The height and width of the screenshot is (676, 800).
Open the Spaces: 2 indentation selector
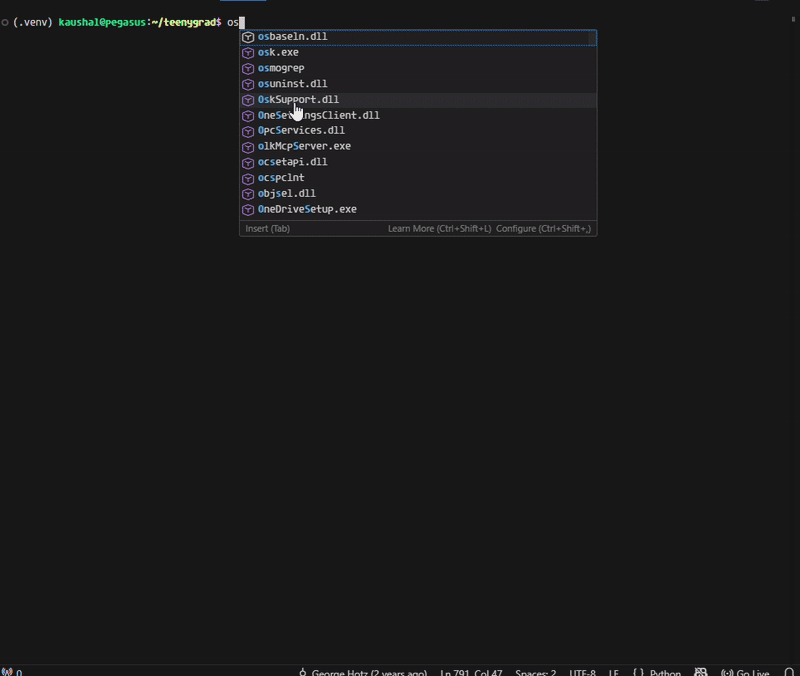point(535,672)
